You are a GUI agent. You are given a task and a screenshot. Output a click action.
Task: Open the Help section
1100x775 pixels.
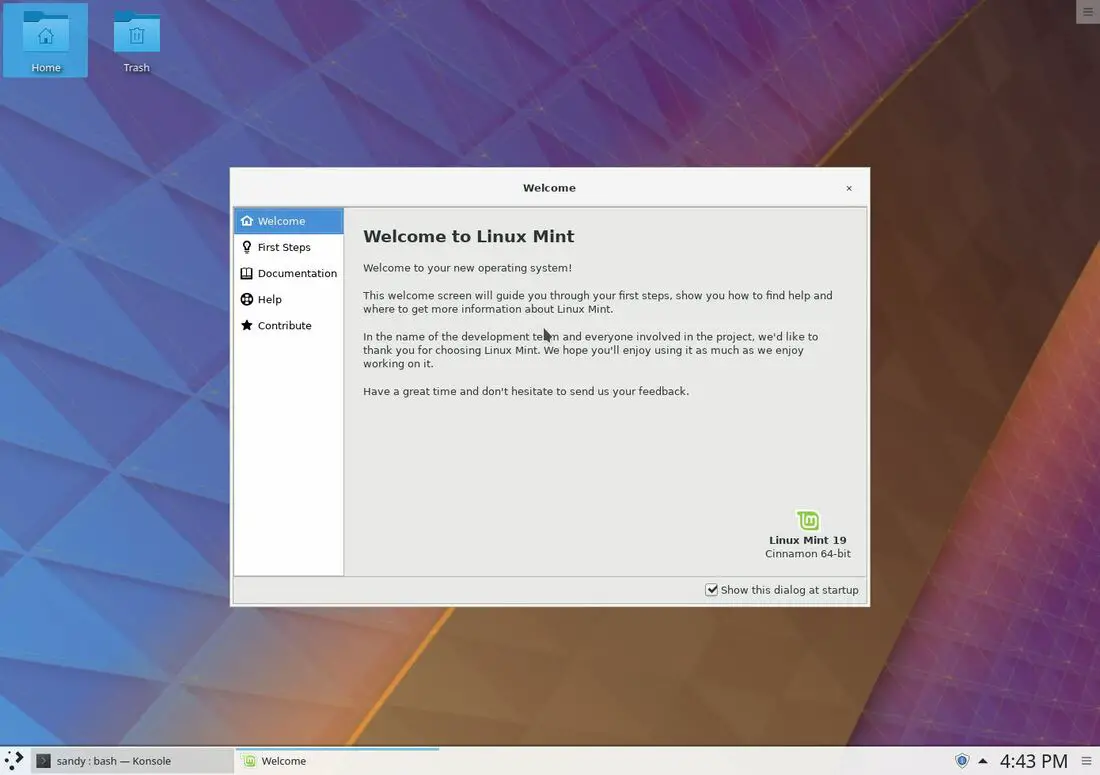(x=288, y=299)
